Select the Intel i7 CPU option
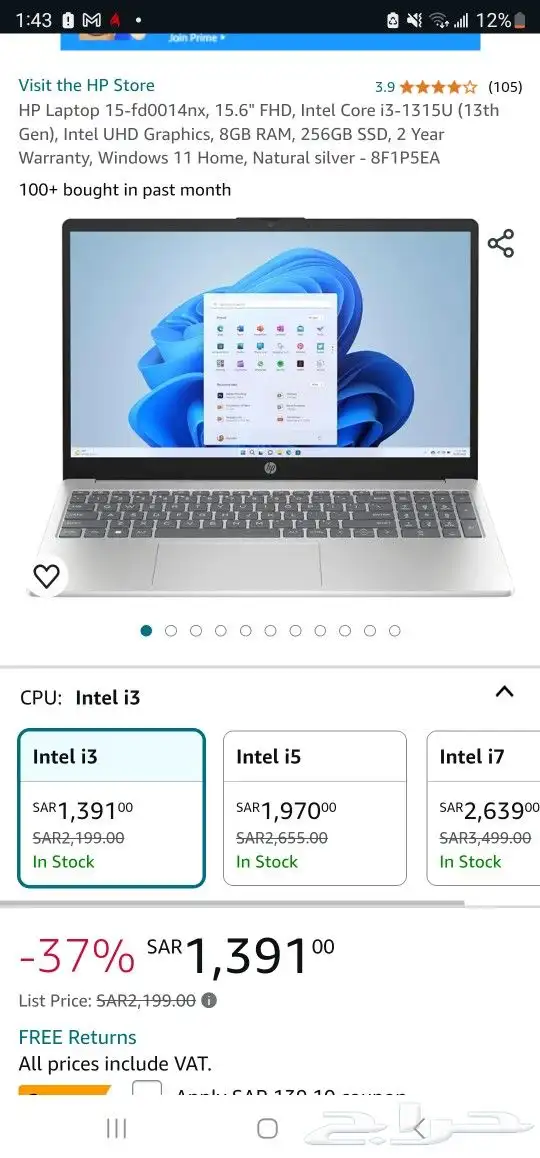This screenshot has width=540, height=1158. tap(484, 808)
